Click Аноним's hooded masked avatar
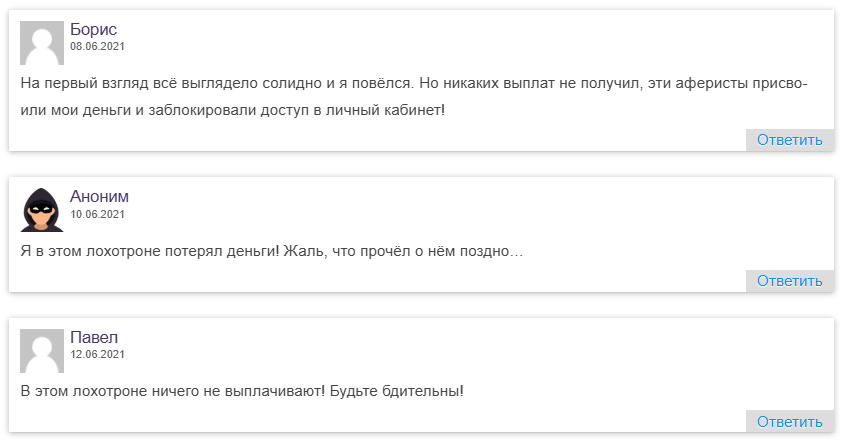The image size is (851, 448). (42, 210)
